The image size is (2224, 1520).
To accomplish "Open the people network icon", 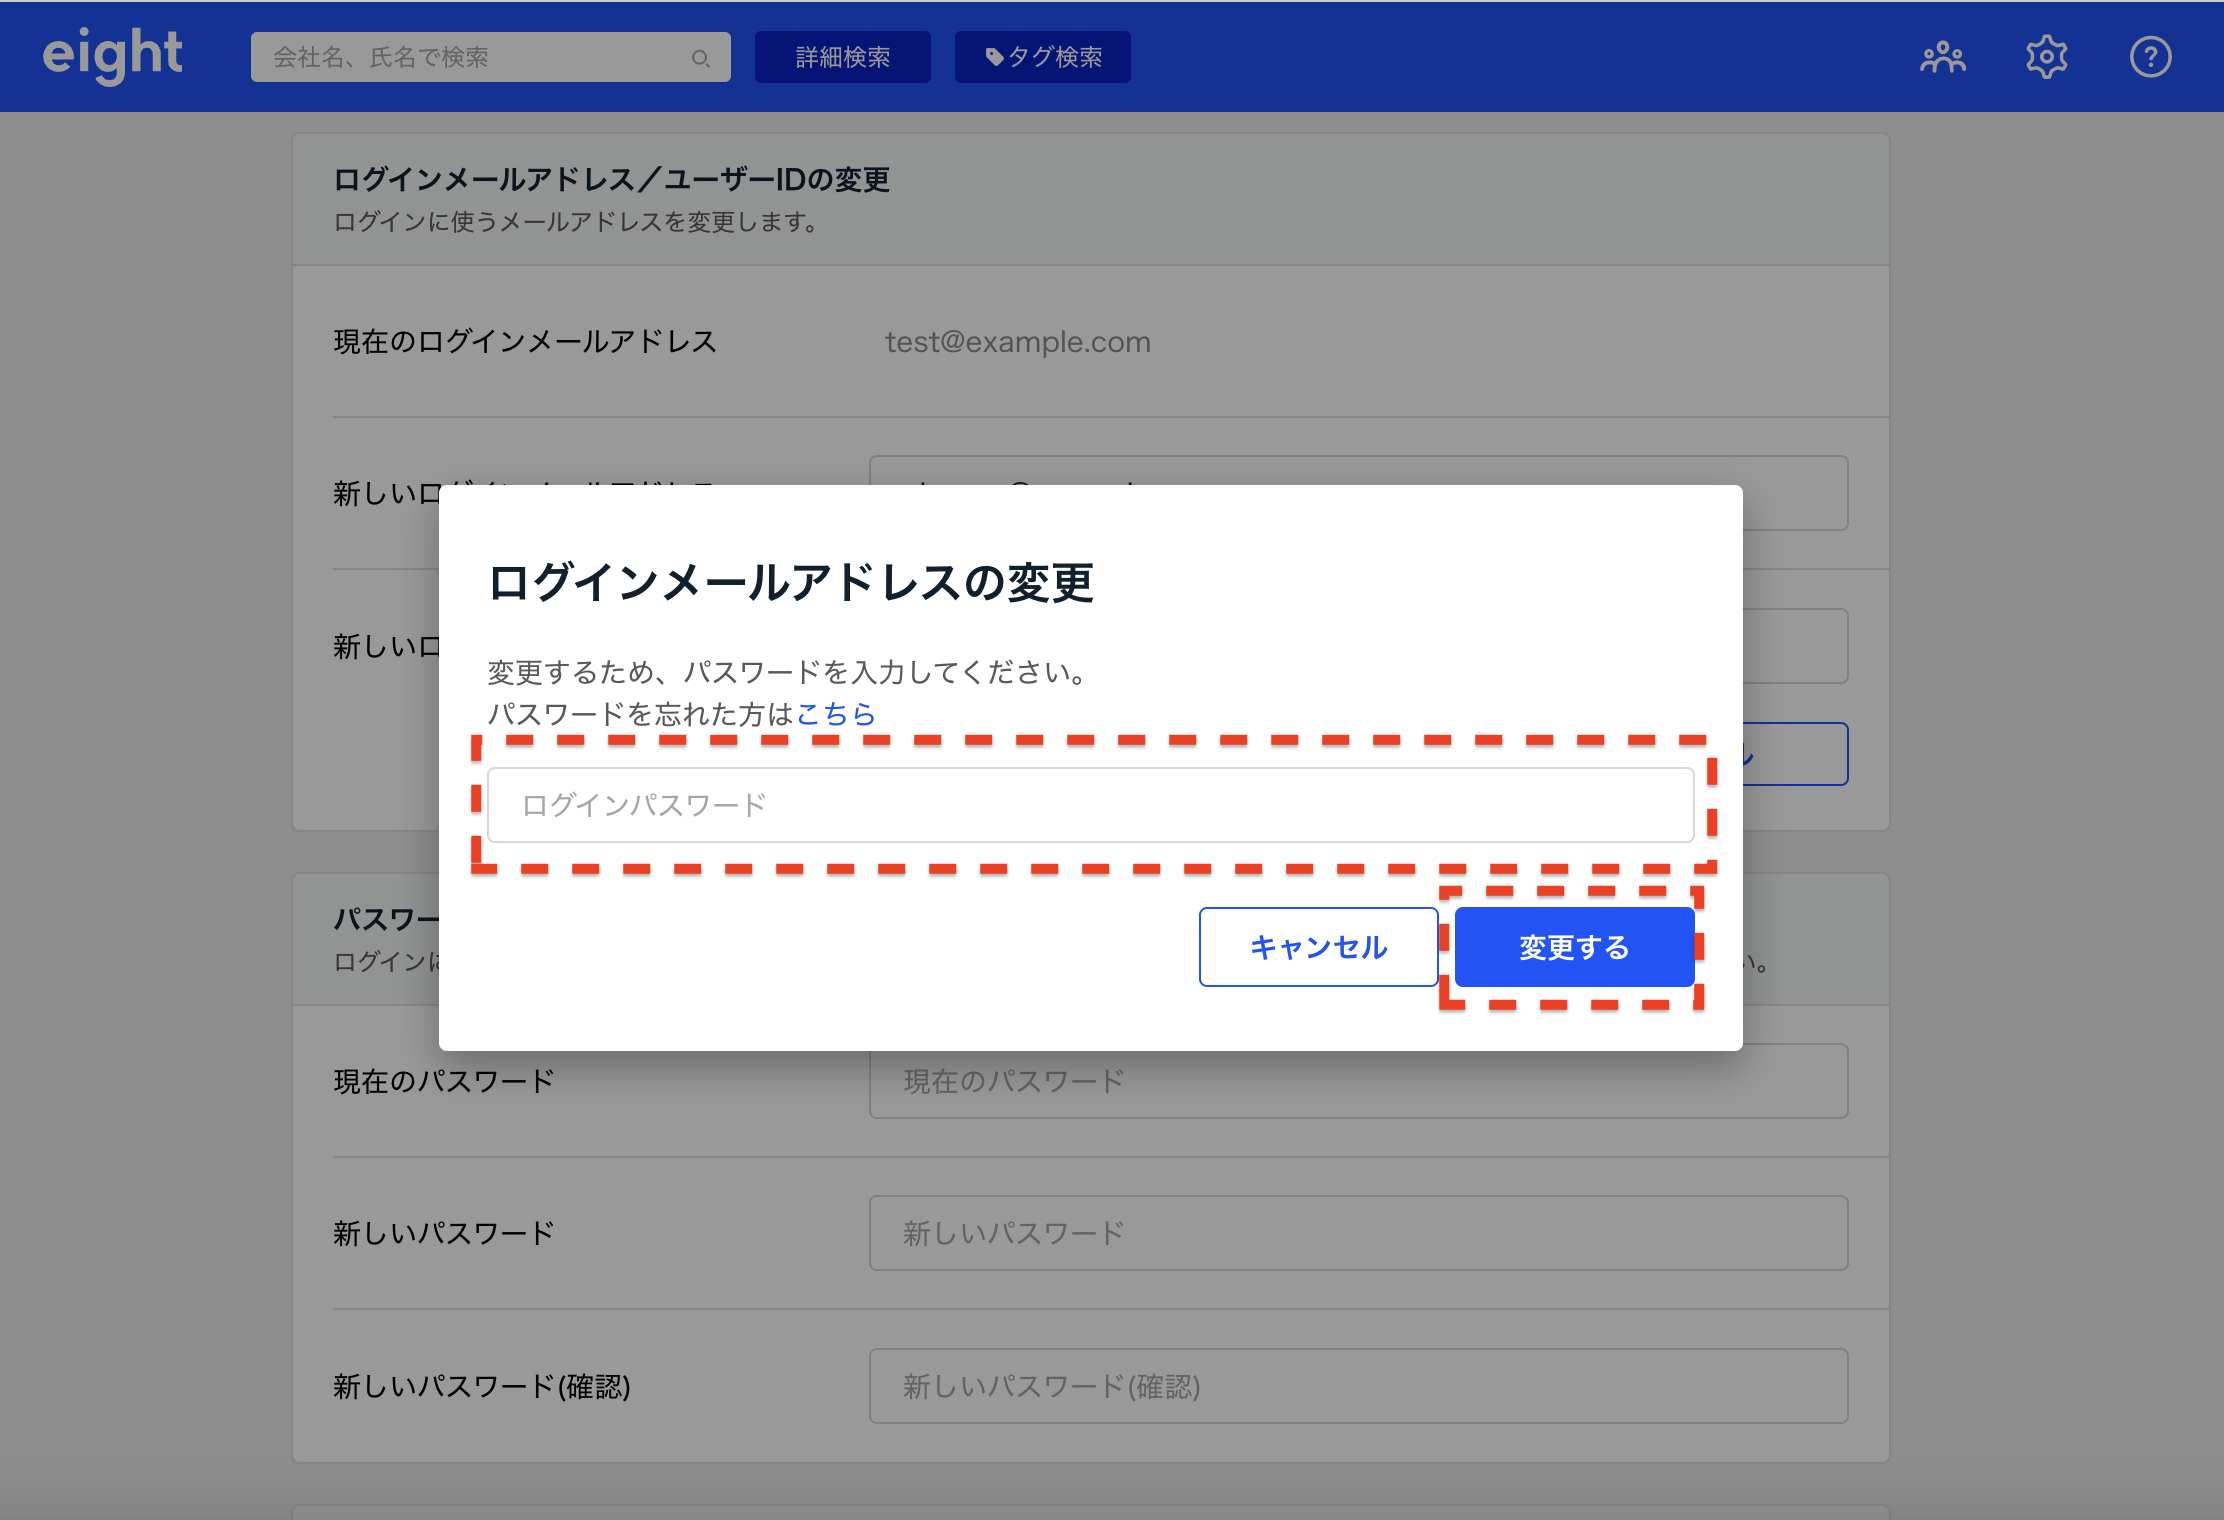I will click(1942, 57).
